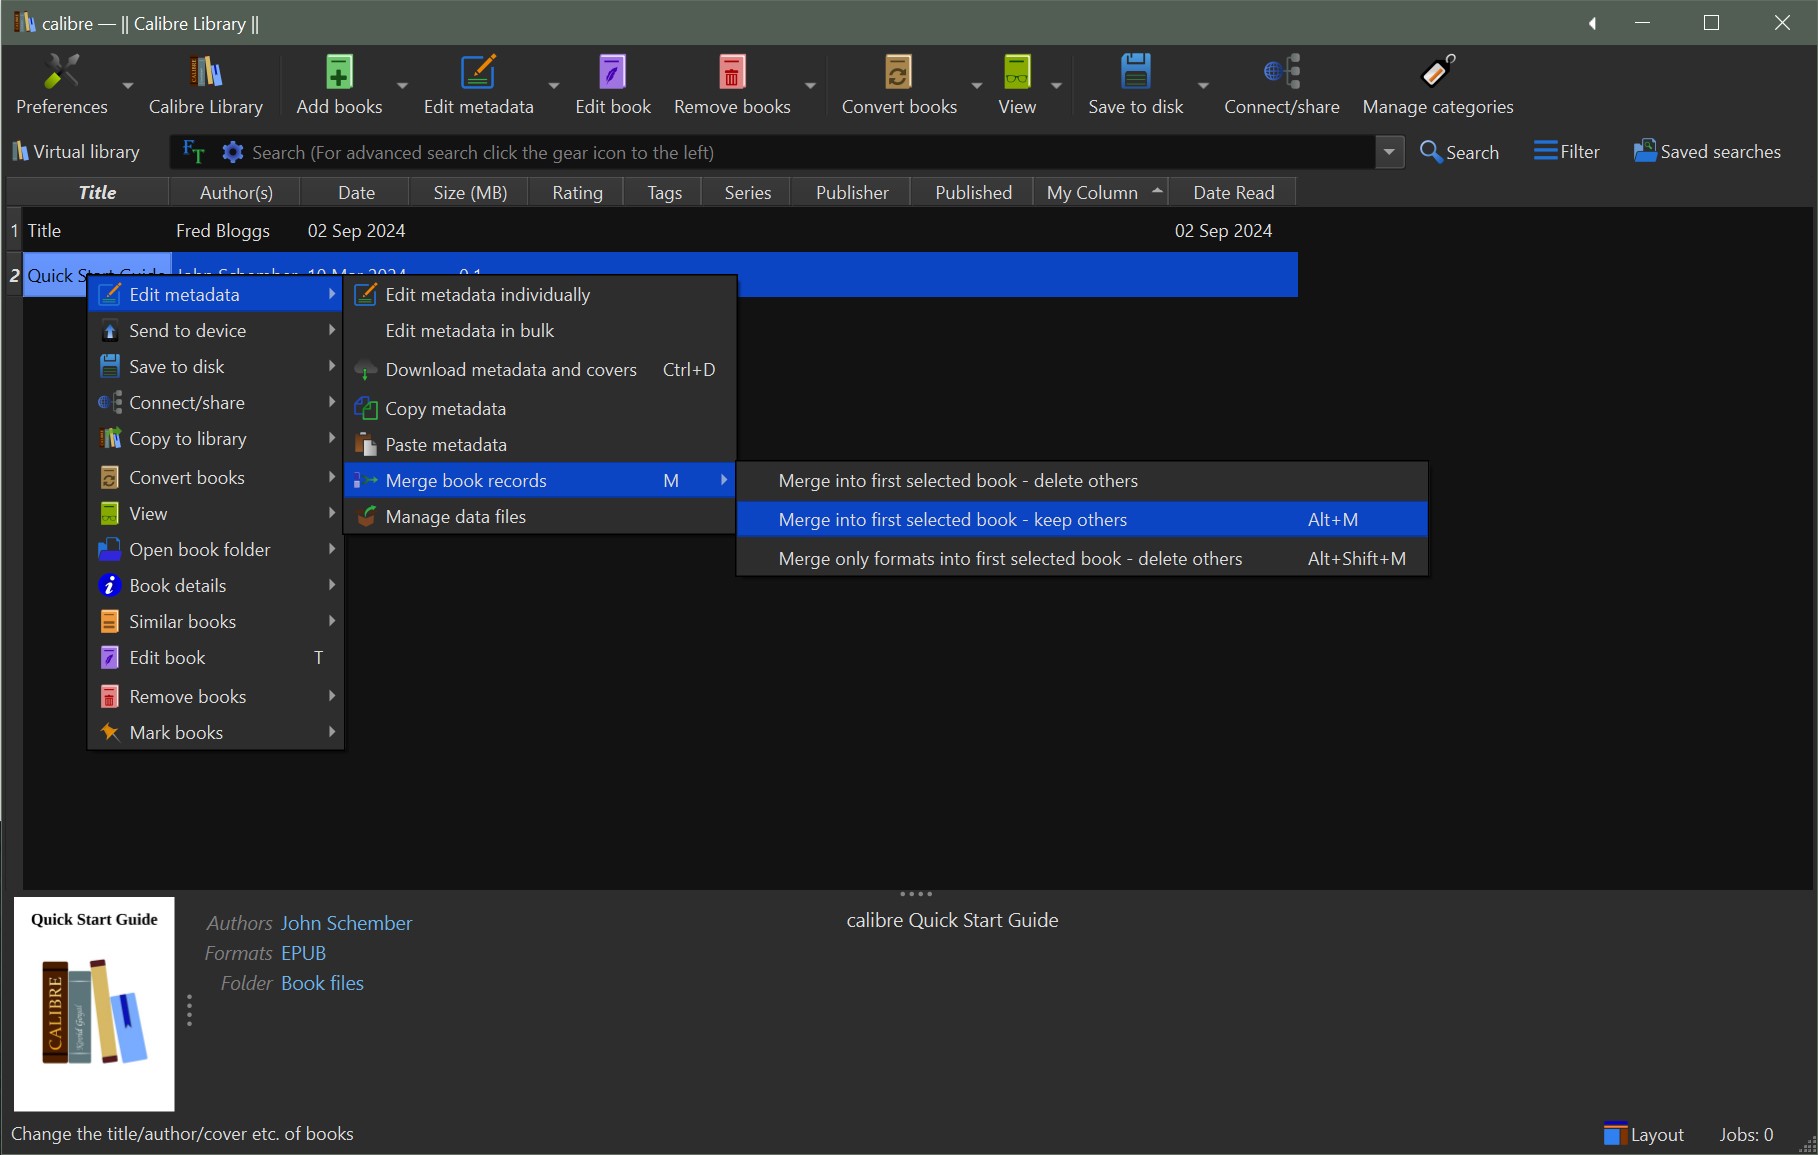The width and height of the screenshot is (1818, 1155).
Task: Click the Remove books toolbar icon
Action: pos(732,72)
